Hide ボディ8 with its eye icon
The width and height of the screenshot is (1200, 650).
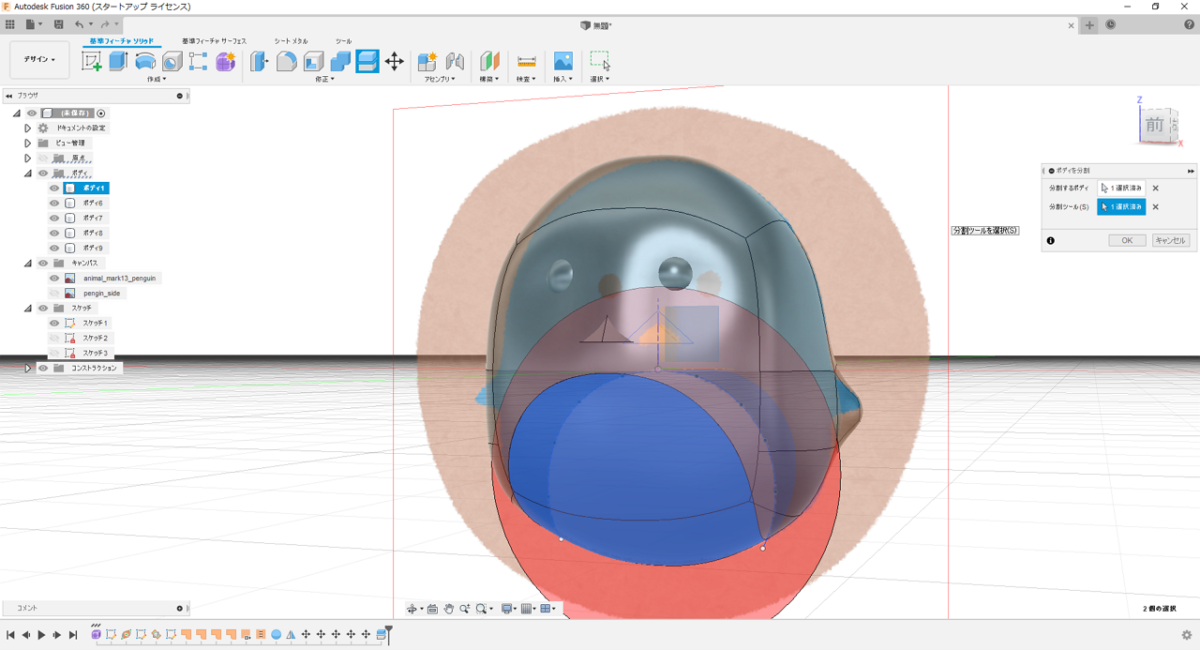point(54,233)
